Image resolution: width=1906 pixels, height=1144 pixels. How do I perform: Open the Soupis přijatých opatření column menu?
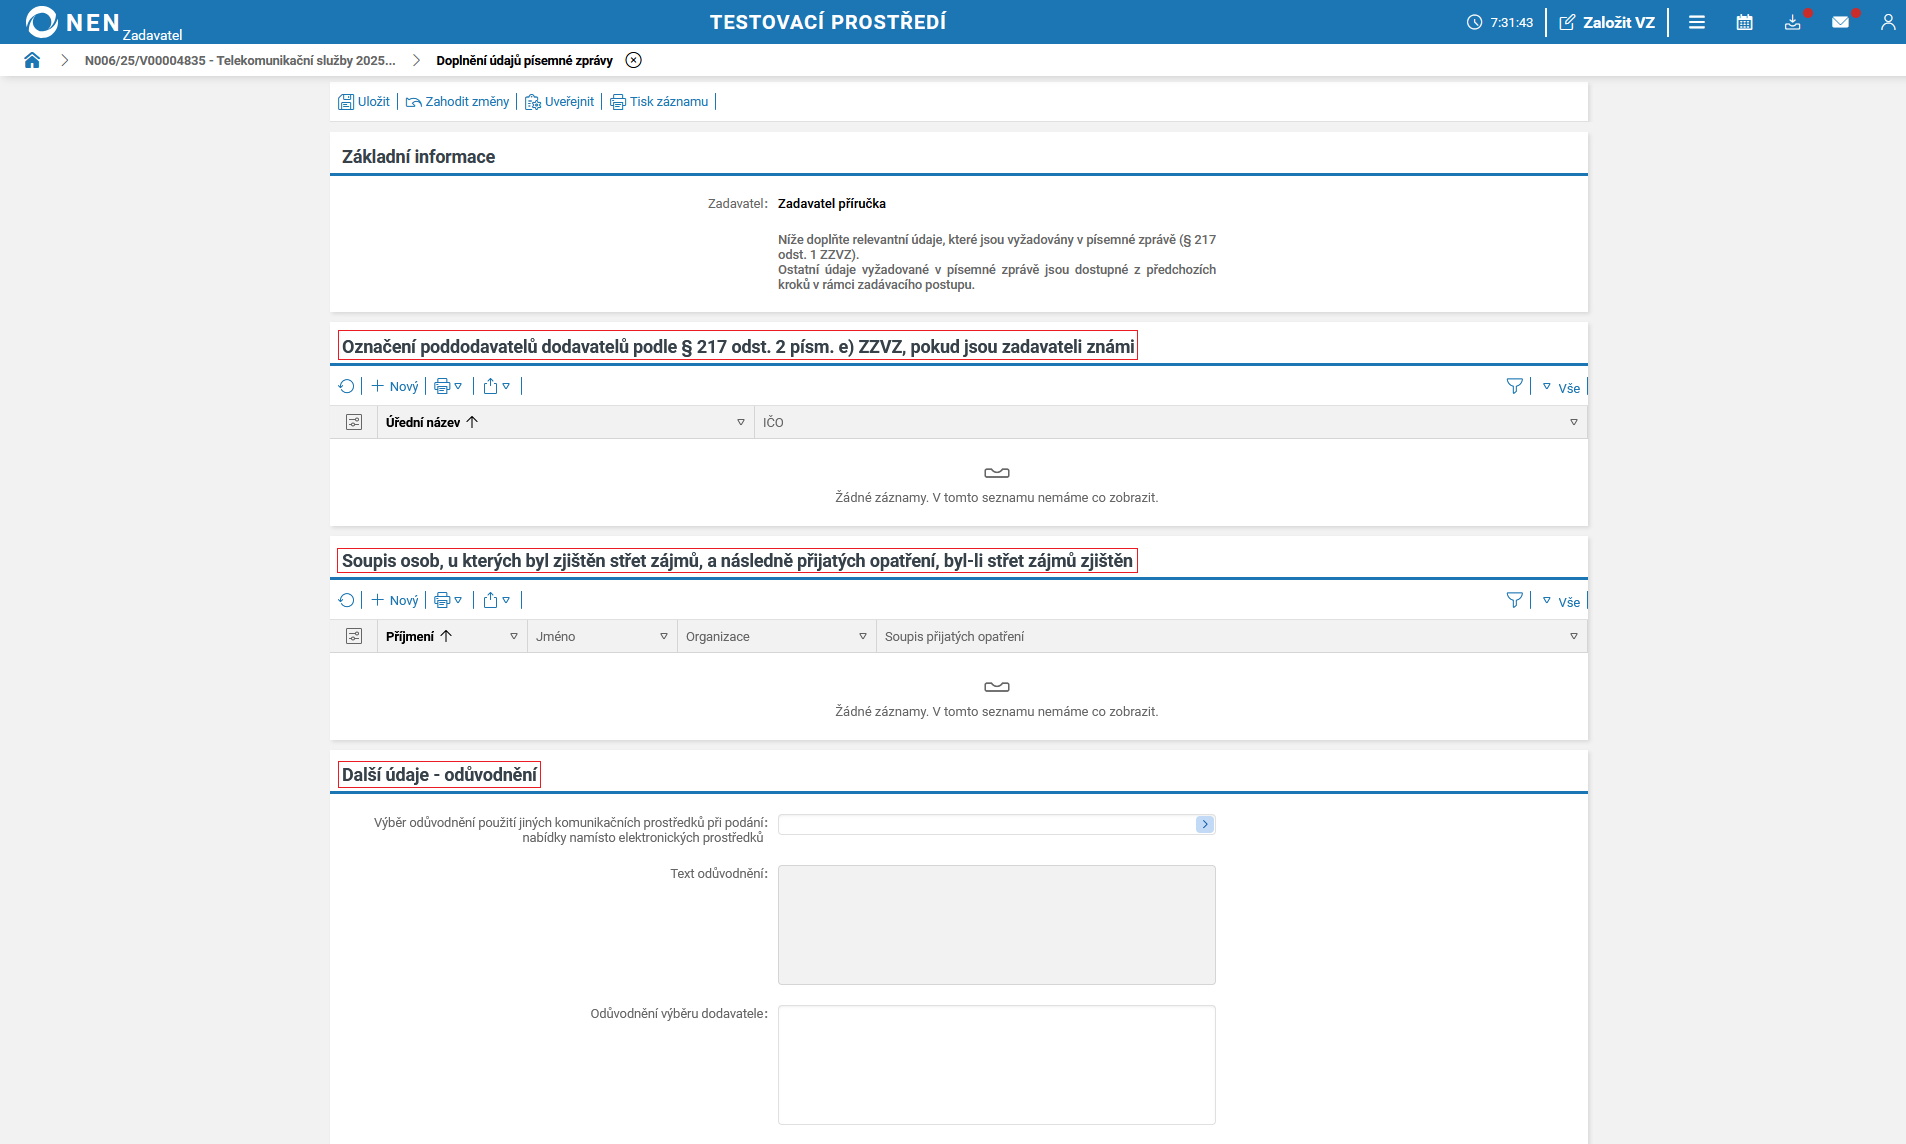[x=1574, y=636]
